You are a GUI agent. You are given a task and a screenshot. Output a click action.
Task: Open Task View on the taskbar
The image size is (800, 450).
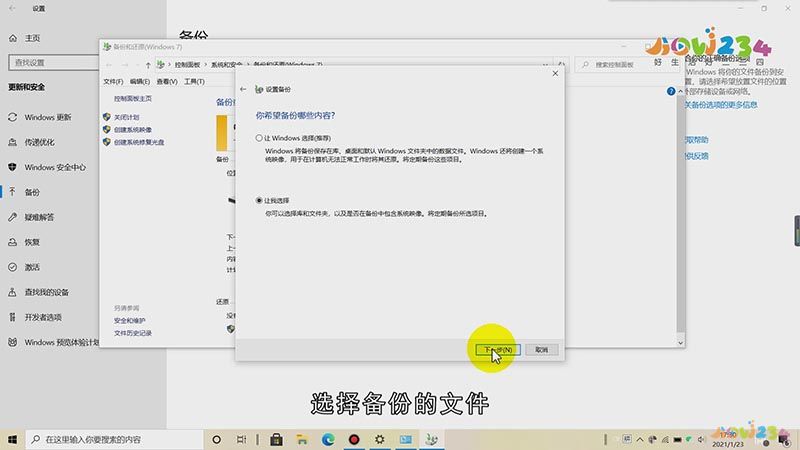pos(241,439)
